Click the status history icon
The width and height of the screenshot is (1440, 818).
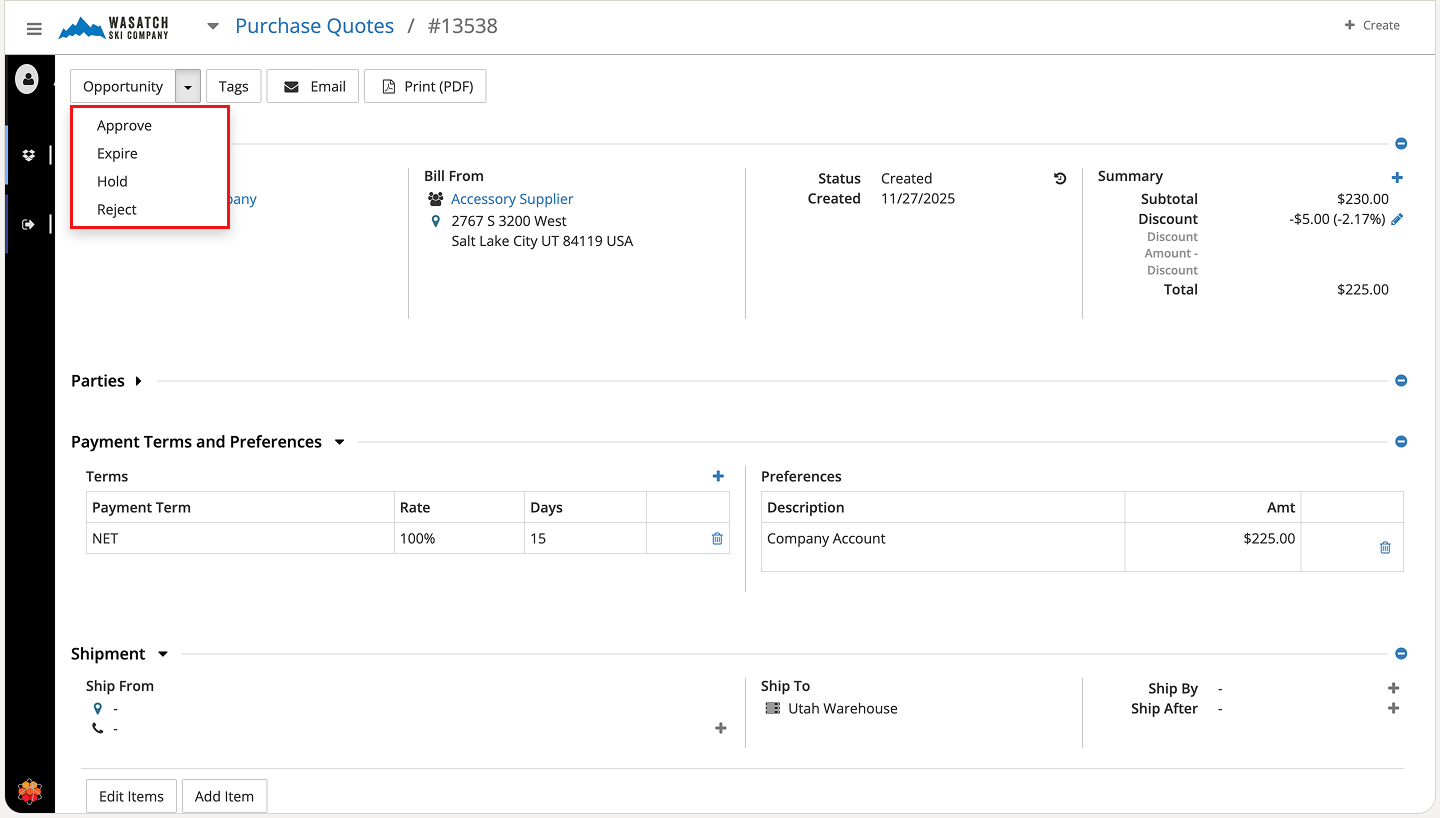(1060, 179)
